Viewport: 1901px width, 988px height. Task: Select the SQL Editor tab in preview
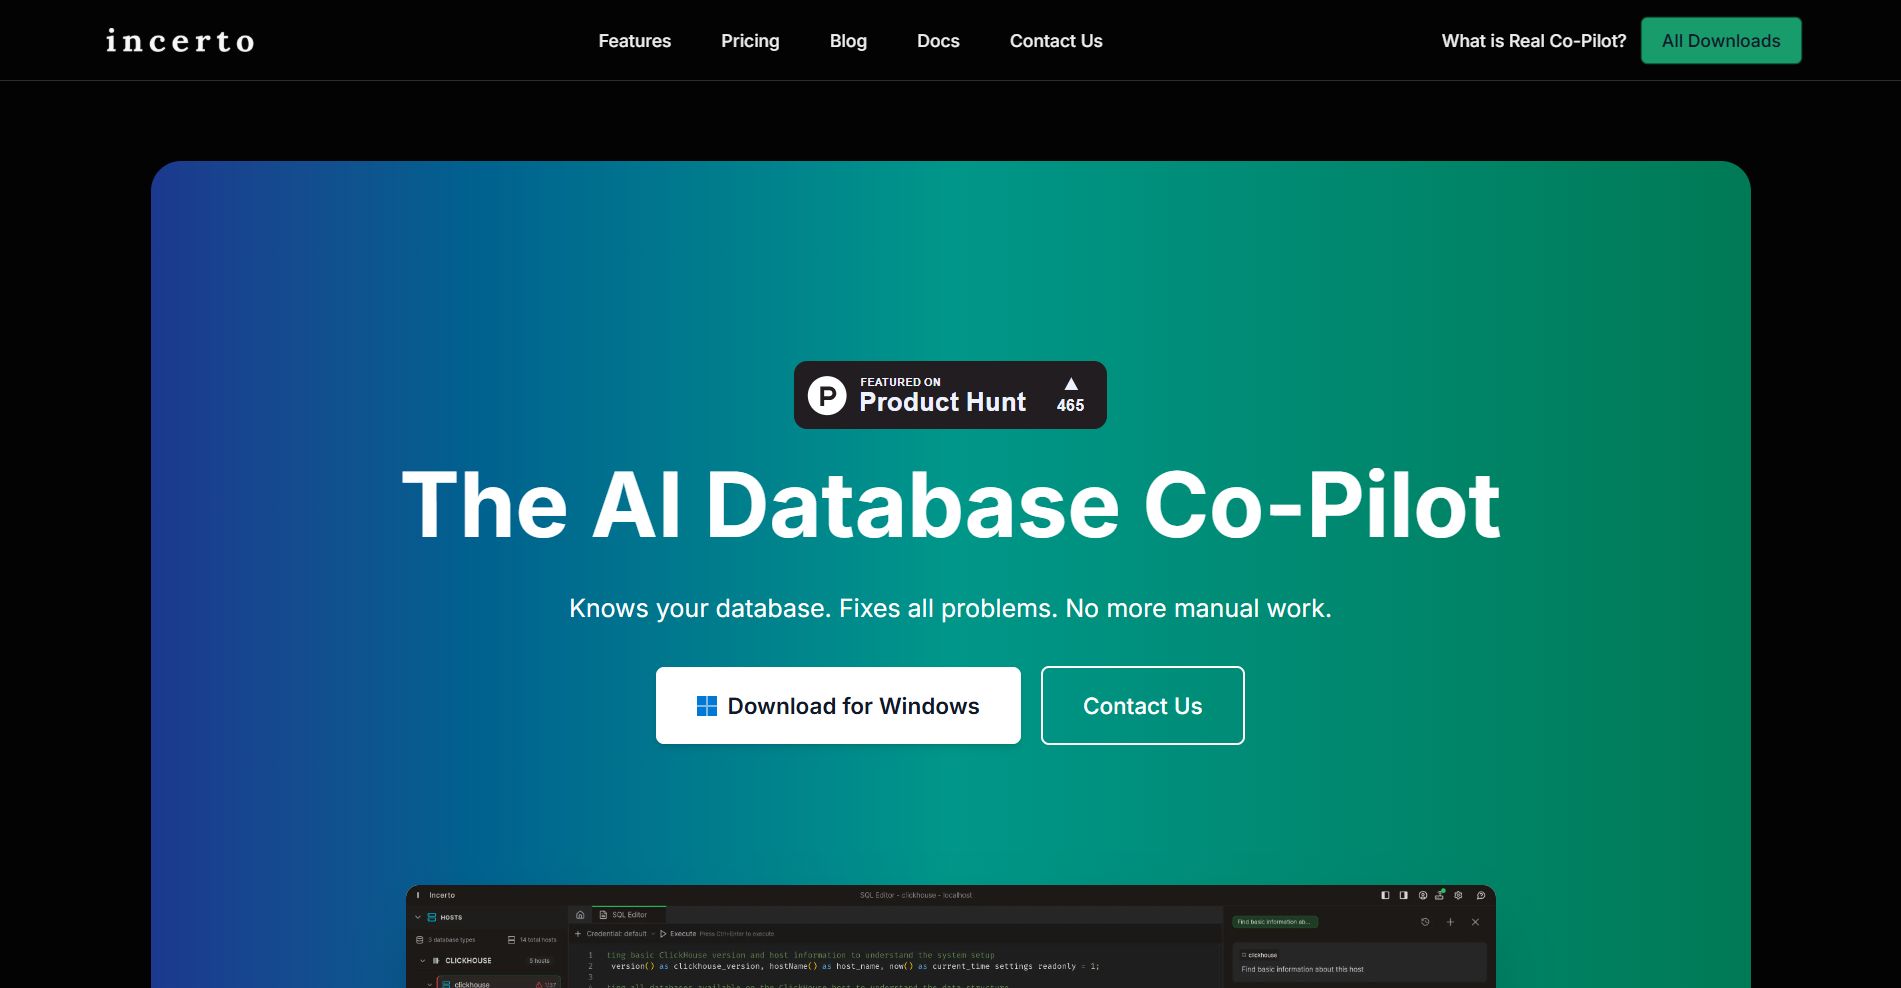(629, 915)
